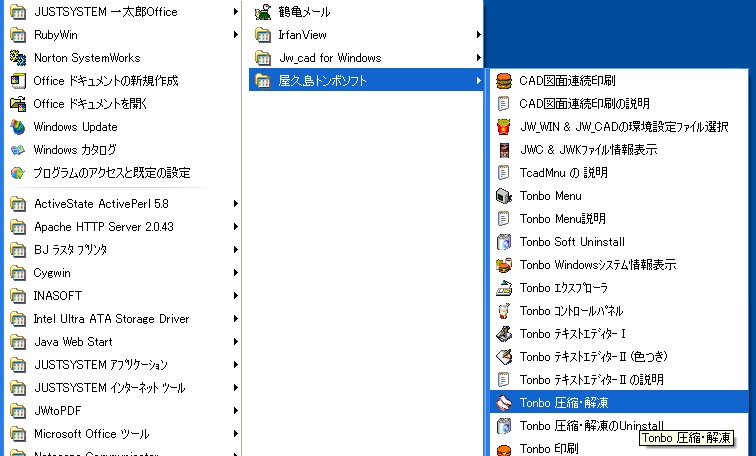Select the Tonbo 圧縮・解凍のUninstall label
The height and width of the screenshot is (456, 756).
point(592,426)
